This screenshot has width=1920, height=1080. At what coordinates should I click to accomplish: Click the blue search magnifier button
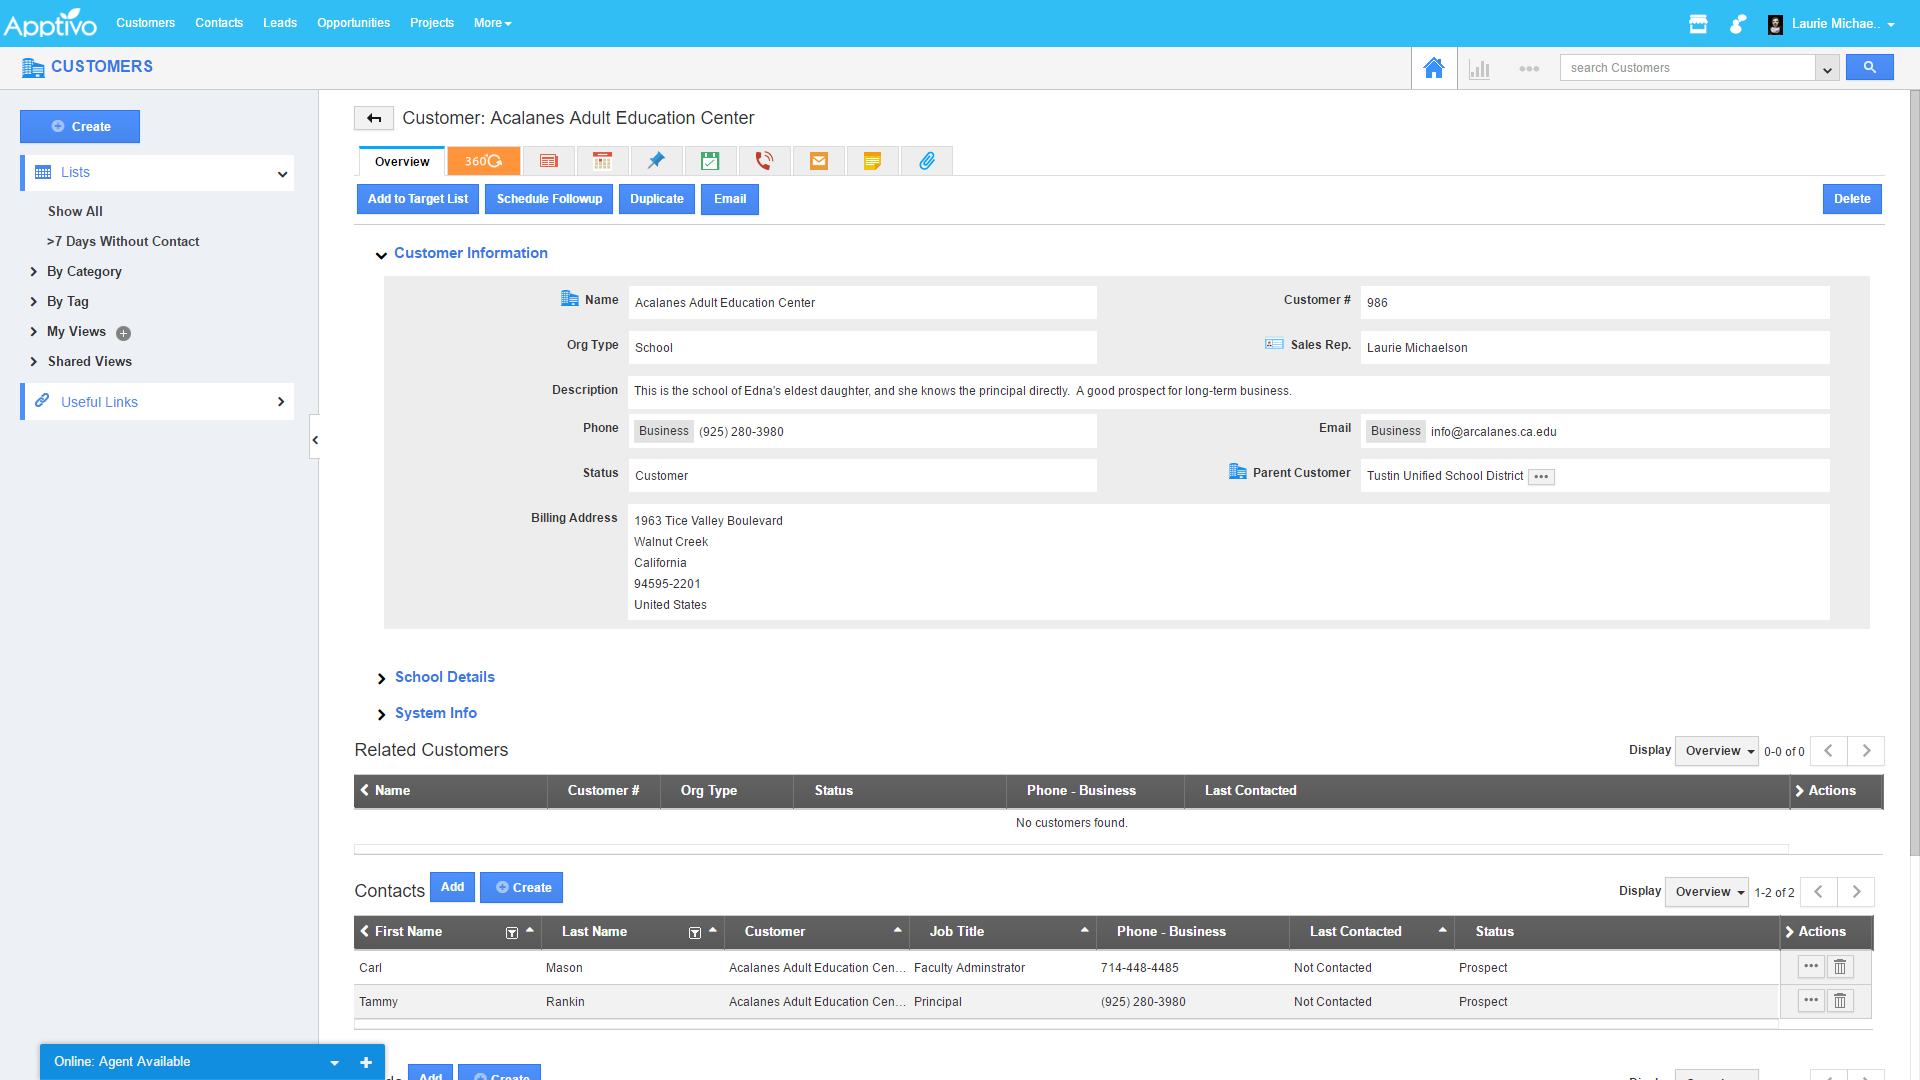coord(1869,67)
